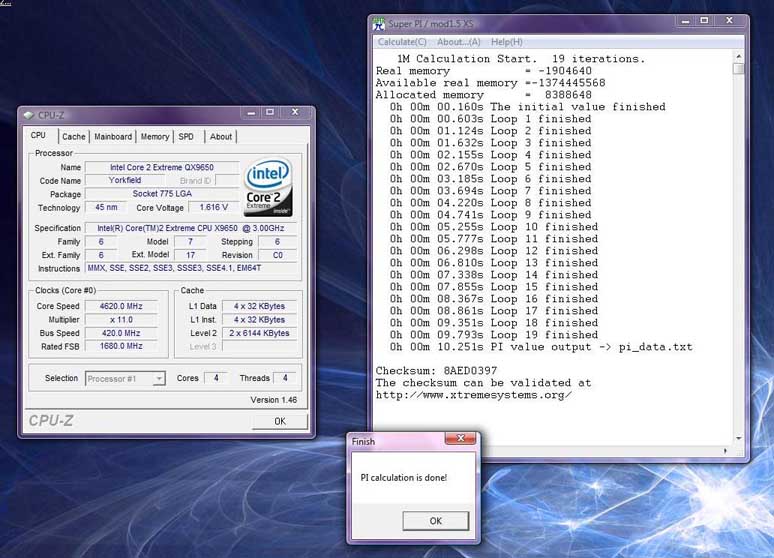This screenshot has width=774, height=558.
Task: Click the Package value Socket 775 LGA
Action: click(162, 194)
